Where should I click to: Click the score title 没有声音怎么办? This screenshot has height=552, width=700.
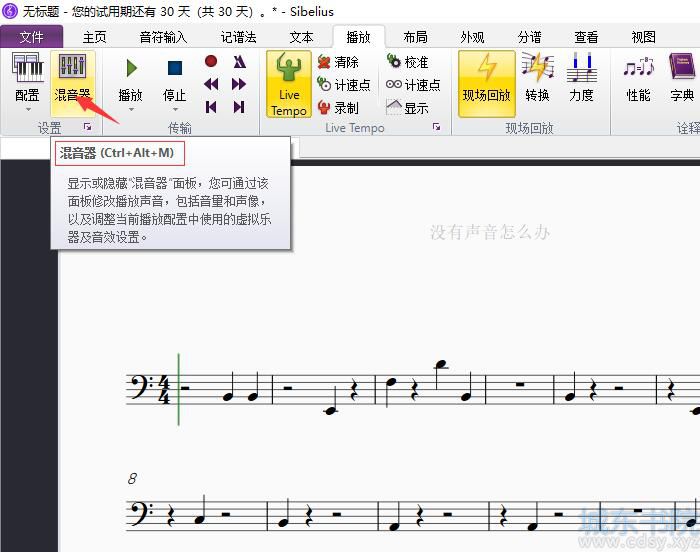click(490, 232)
